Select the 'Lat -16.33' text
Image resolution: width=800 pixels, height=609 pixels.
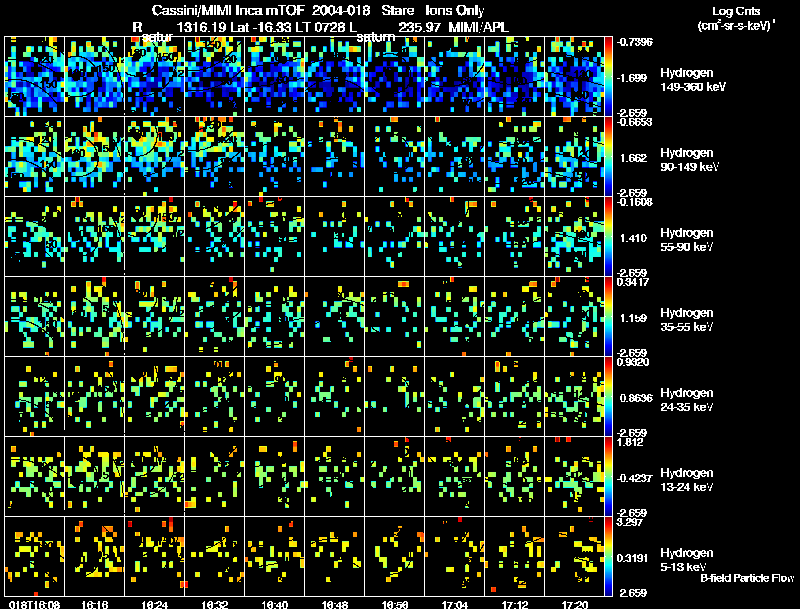click(x=259, y=27)
